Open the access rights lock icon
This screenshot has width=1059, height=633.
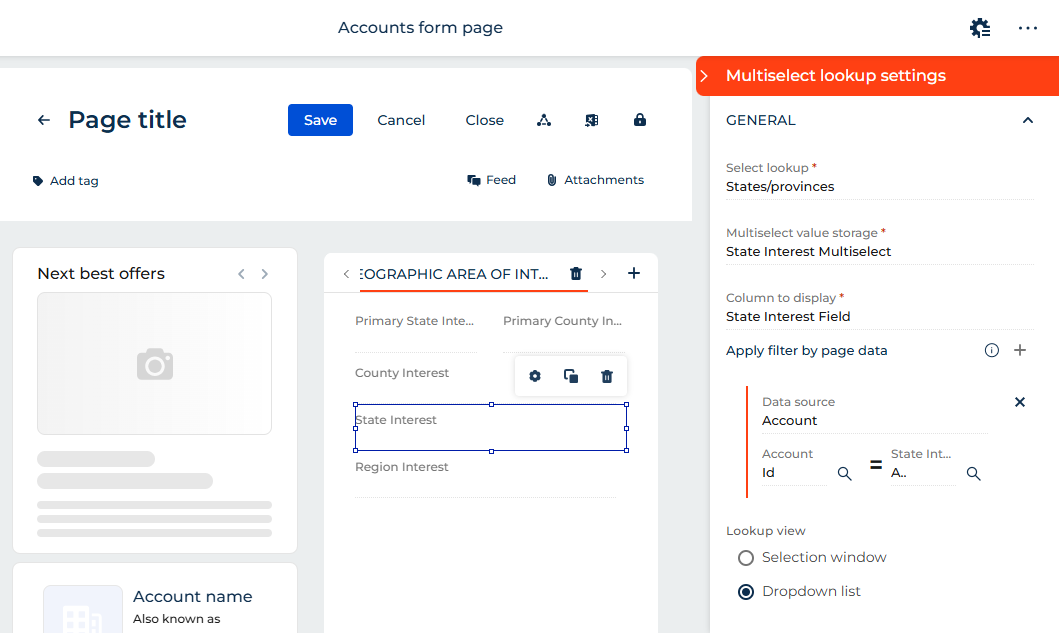(x=639, y=120)
